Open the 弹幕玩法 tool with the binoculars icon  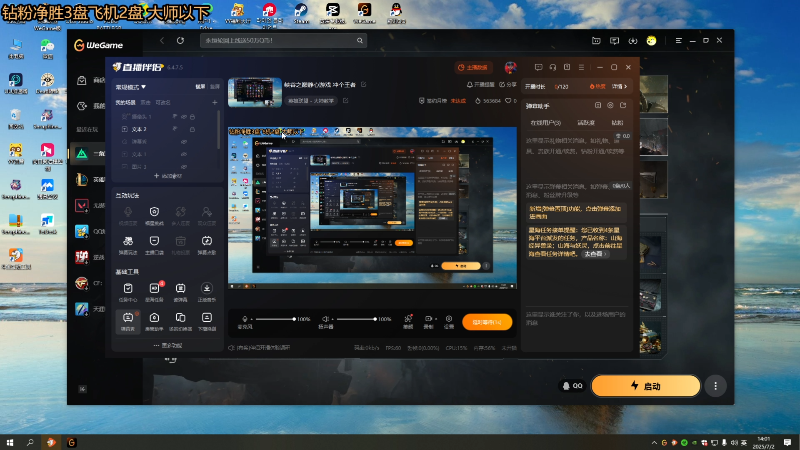click(x=128, y=244)
